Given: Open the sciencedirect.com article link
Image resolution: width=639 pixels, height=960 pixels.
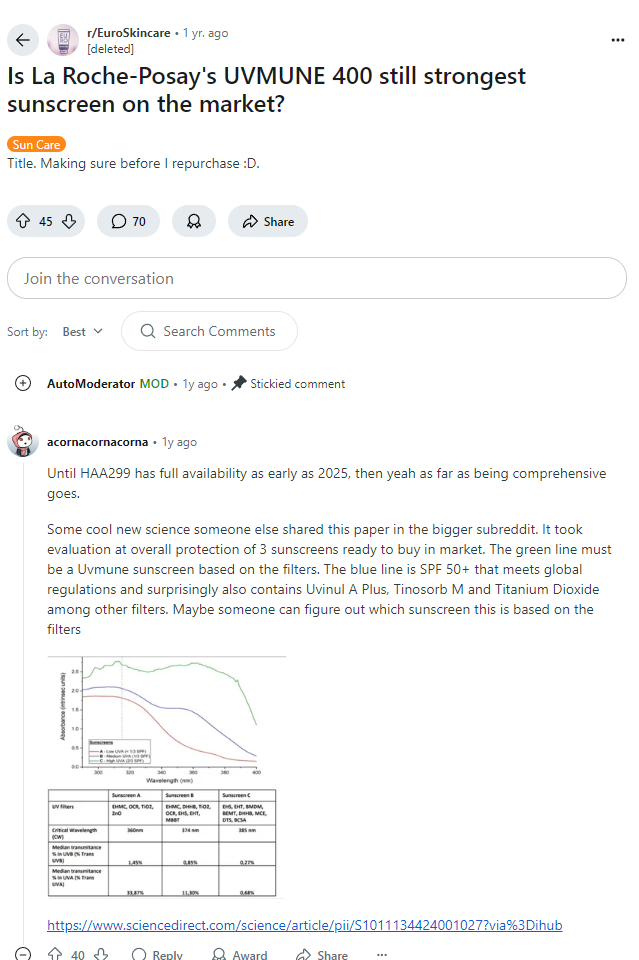Looking at the screenshot, I should pos(304,925).
